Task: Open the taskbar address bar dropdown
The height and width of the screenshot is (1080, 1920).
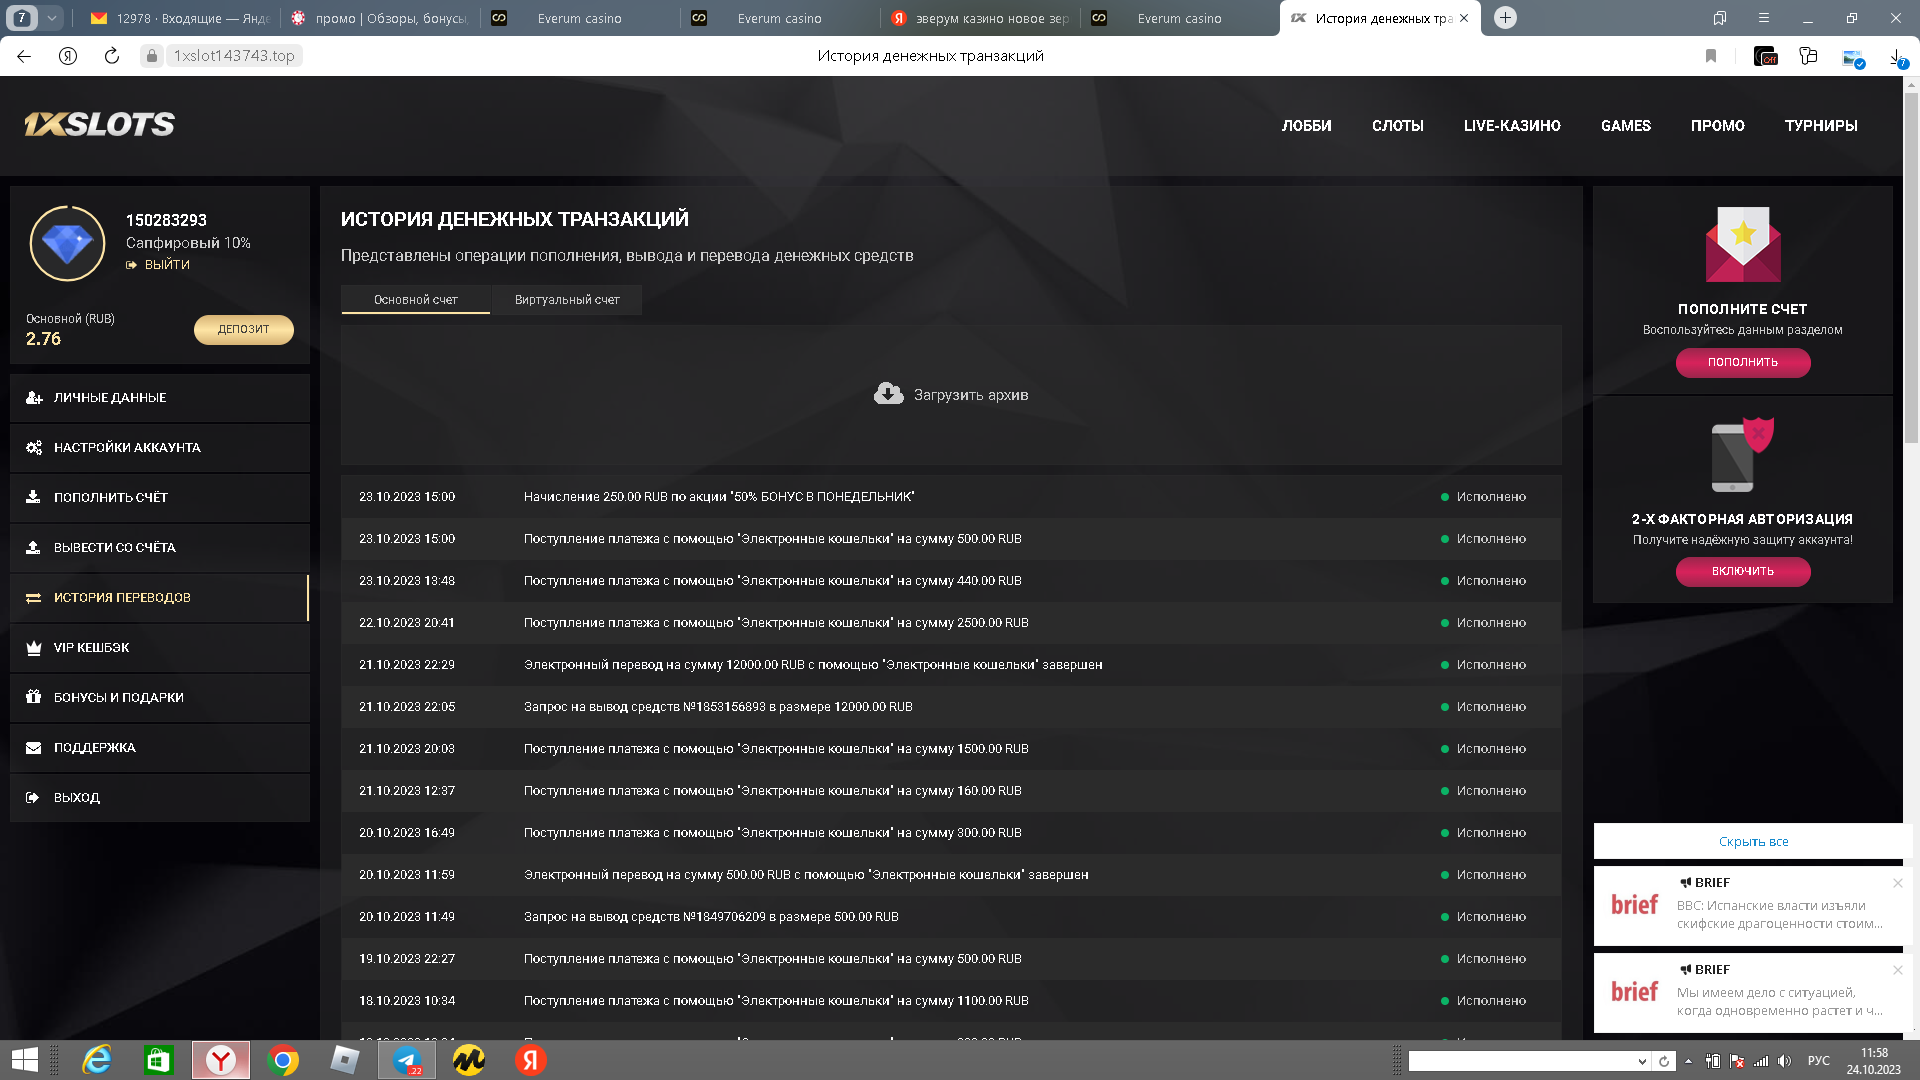Action: [1641, 1061]
